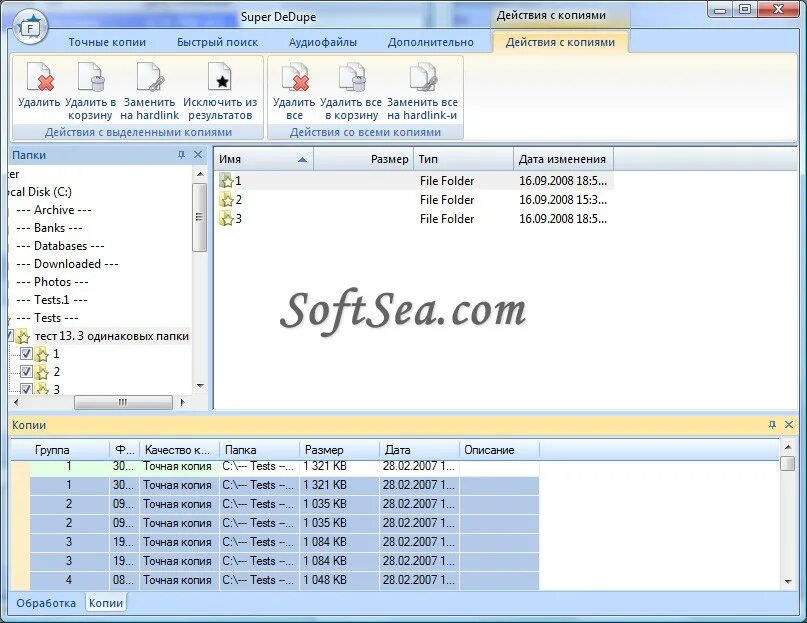Click folder tree scroll-up arrow
Screen dimensions: 807x623
[200, 174]
